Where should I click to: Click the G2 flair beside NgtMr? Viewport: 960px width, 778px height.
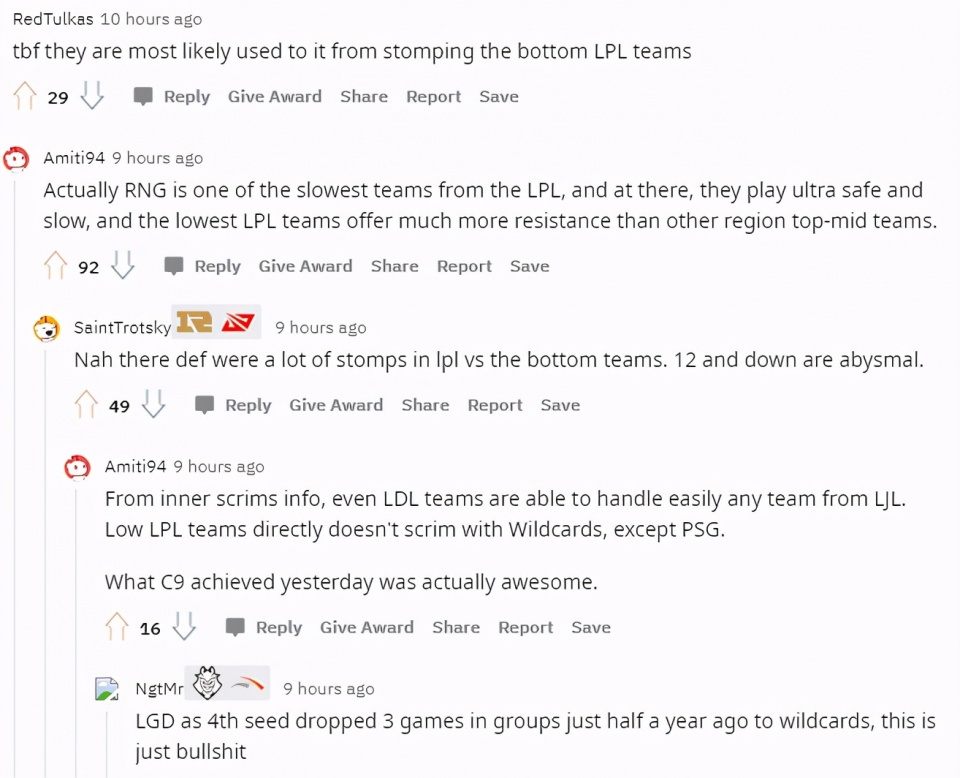tap(208, 683)
